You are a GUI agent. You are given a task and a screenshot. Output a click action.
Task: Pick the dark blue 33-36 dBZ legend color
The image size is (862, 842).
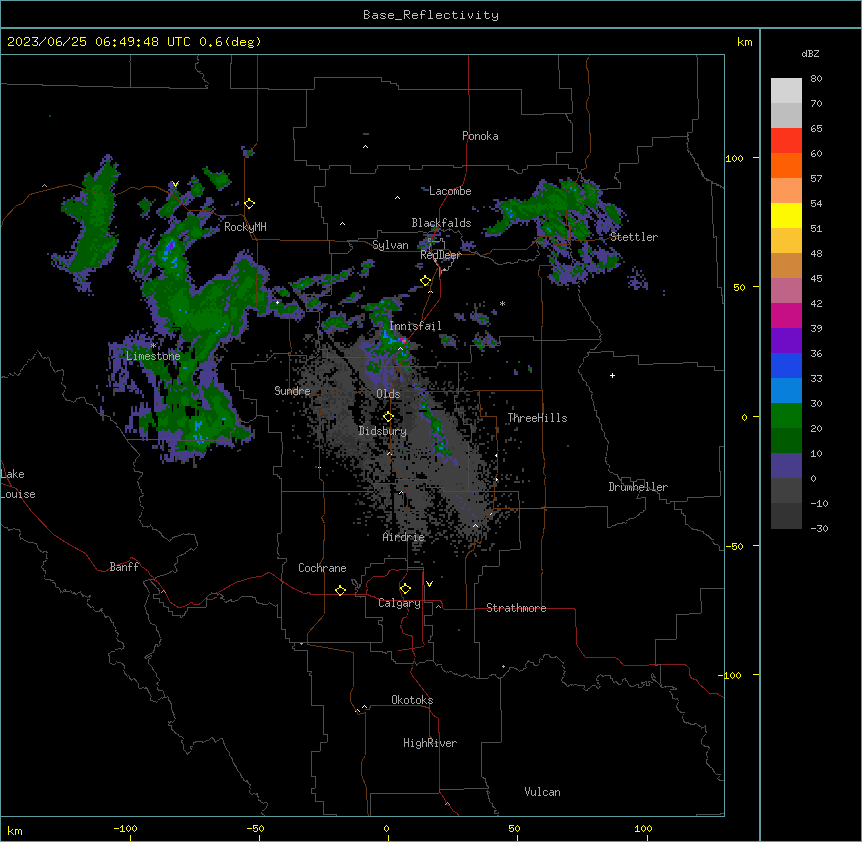point(786,365)
